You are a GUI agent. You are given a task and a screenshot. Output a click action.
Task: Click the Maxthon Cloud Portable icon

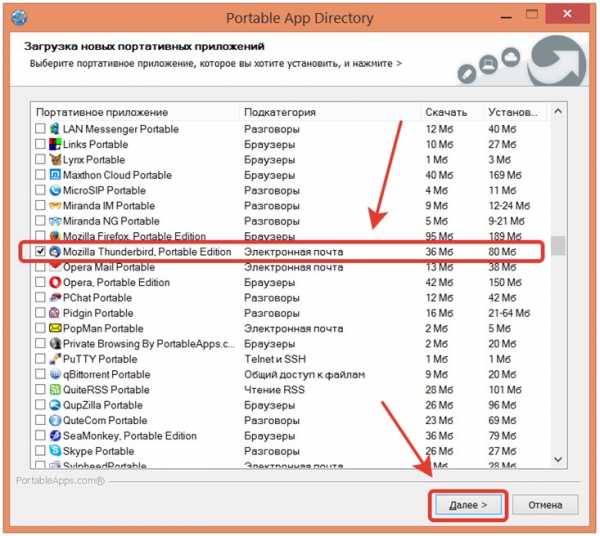pos(55,175)
